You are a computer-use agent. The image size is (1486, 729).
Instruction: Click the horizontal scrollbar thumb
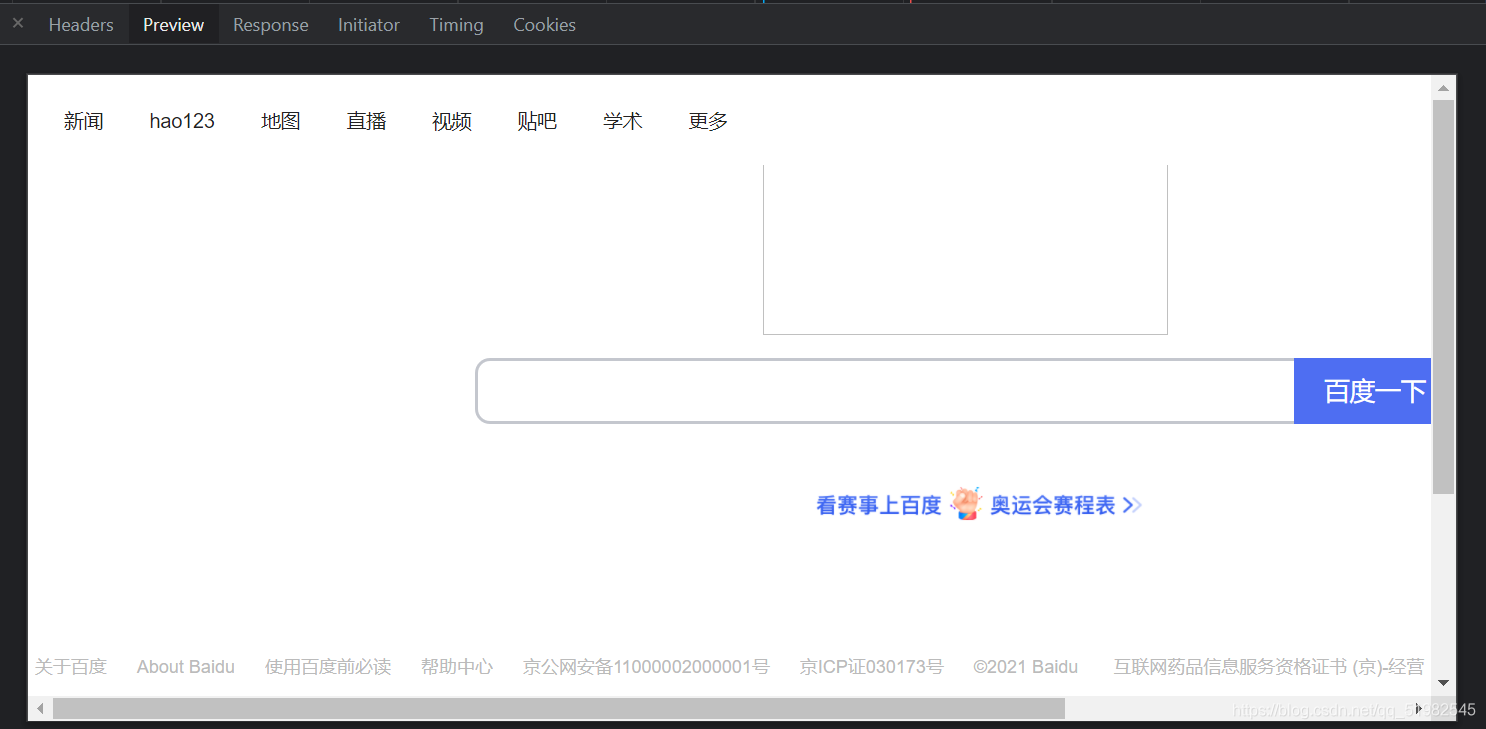coord(559,708)
